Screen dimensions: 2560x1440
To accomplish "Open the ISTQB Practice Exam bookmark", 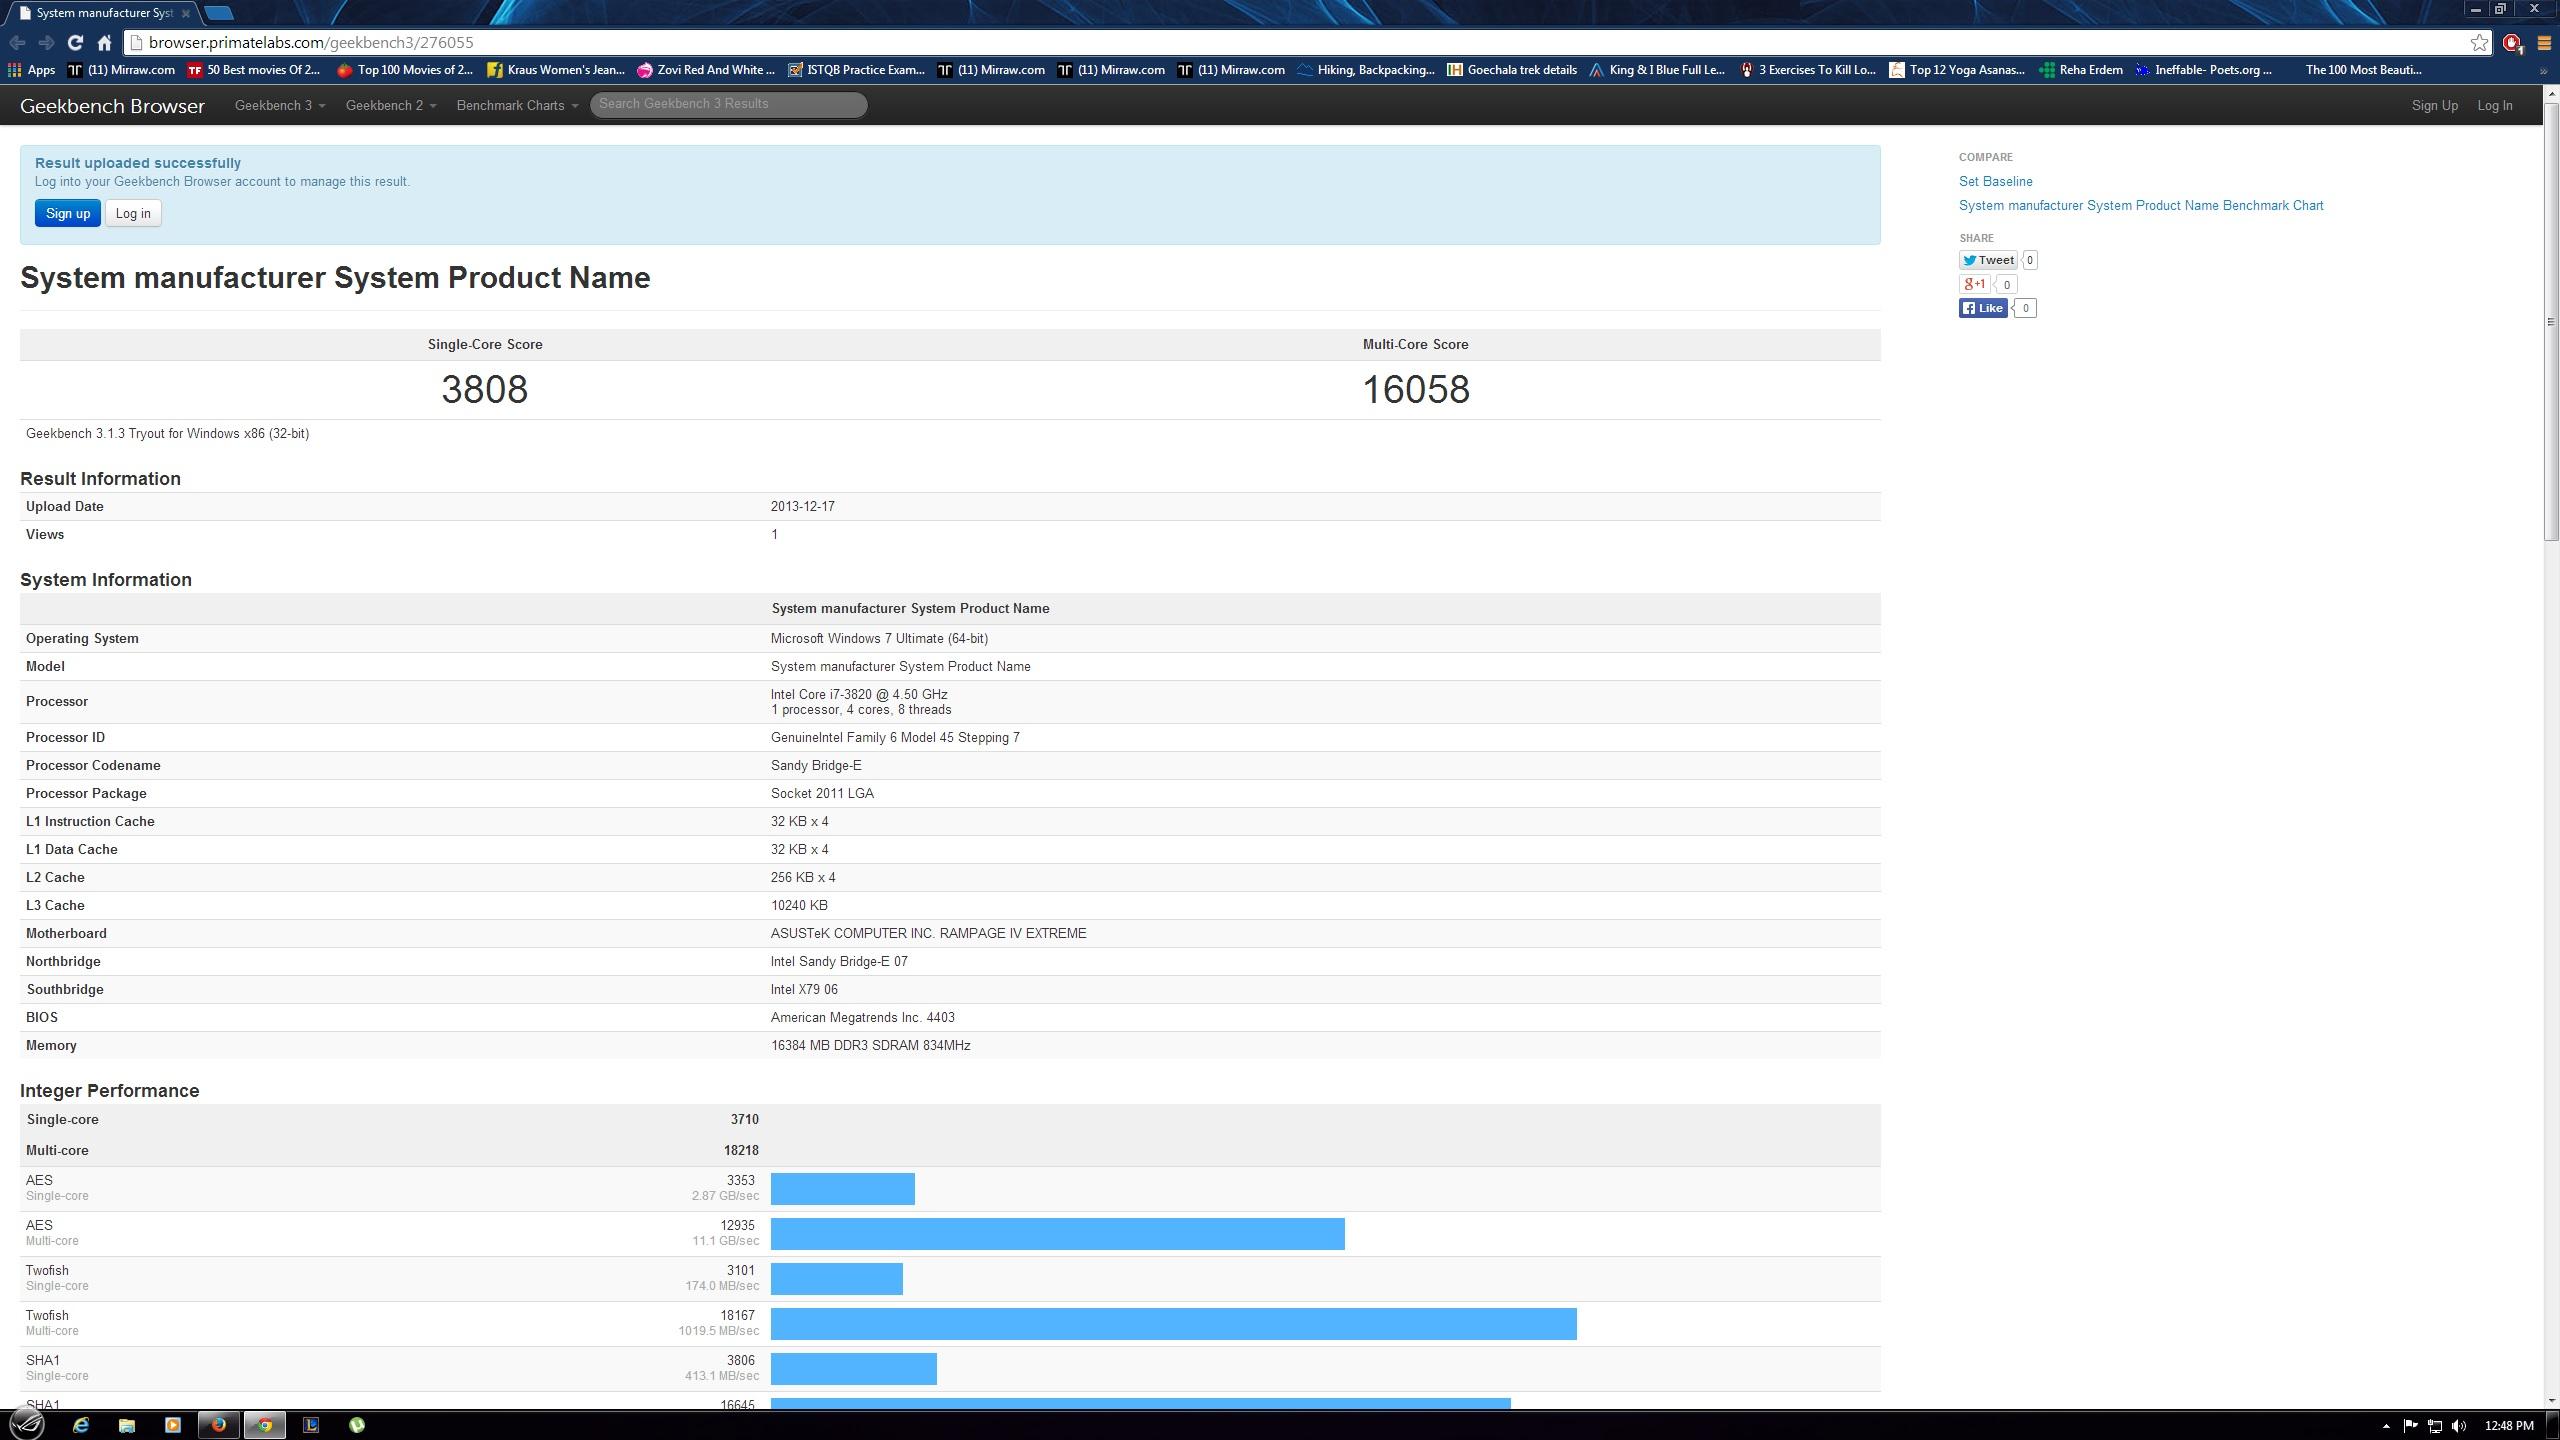I will pos(856,70).
